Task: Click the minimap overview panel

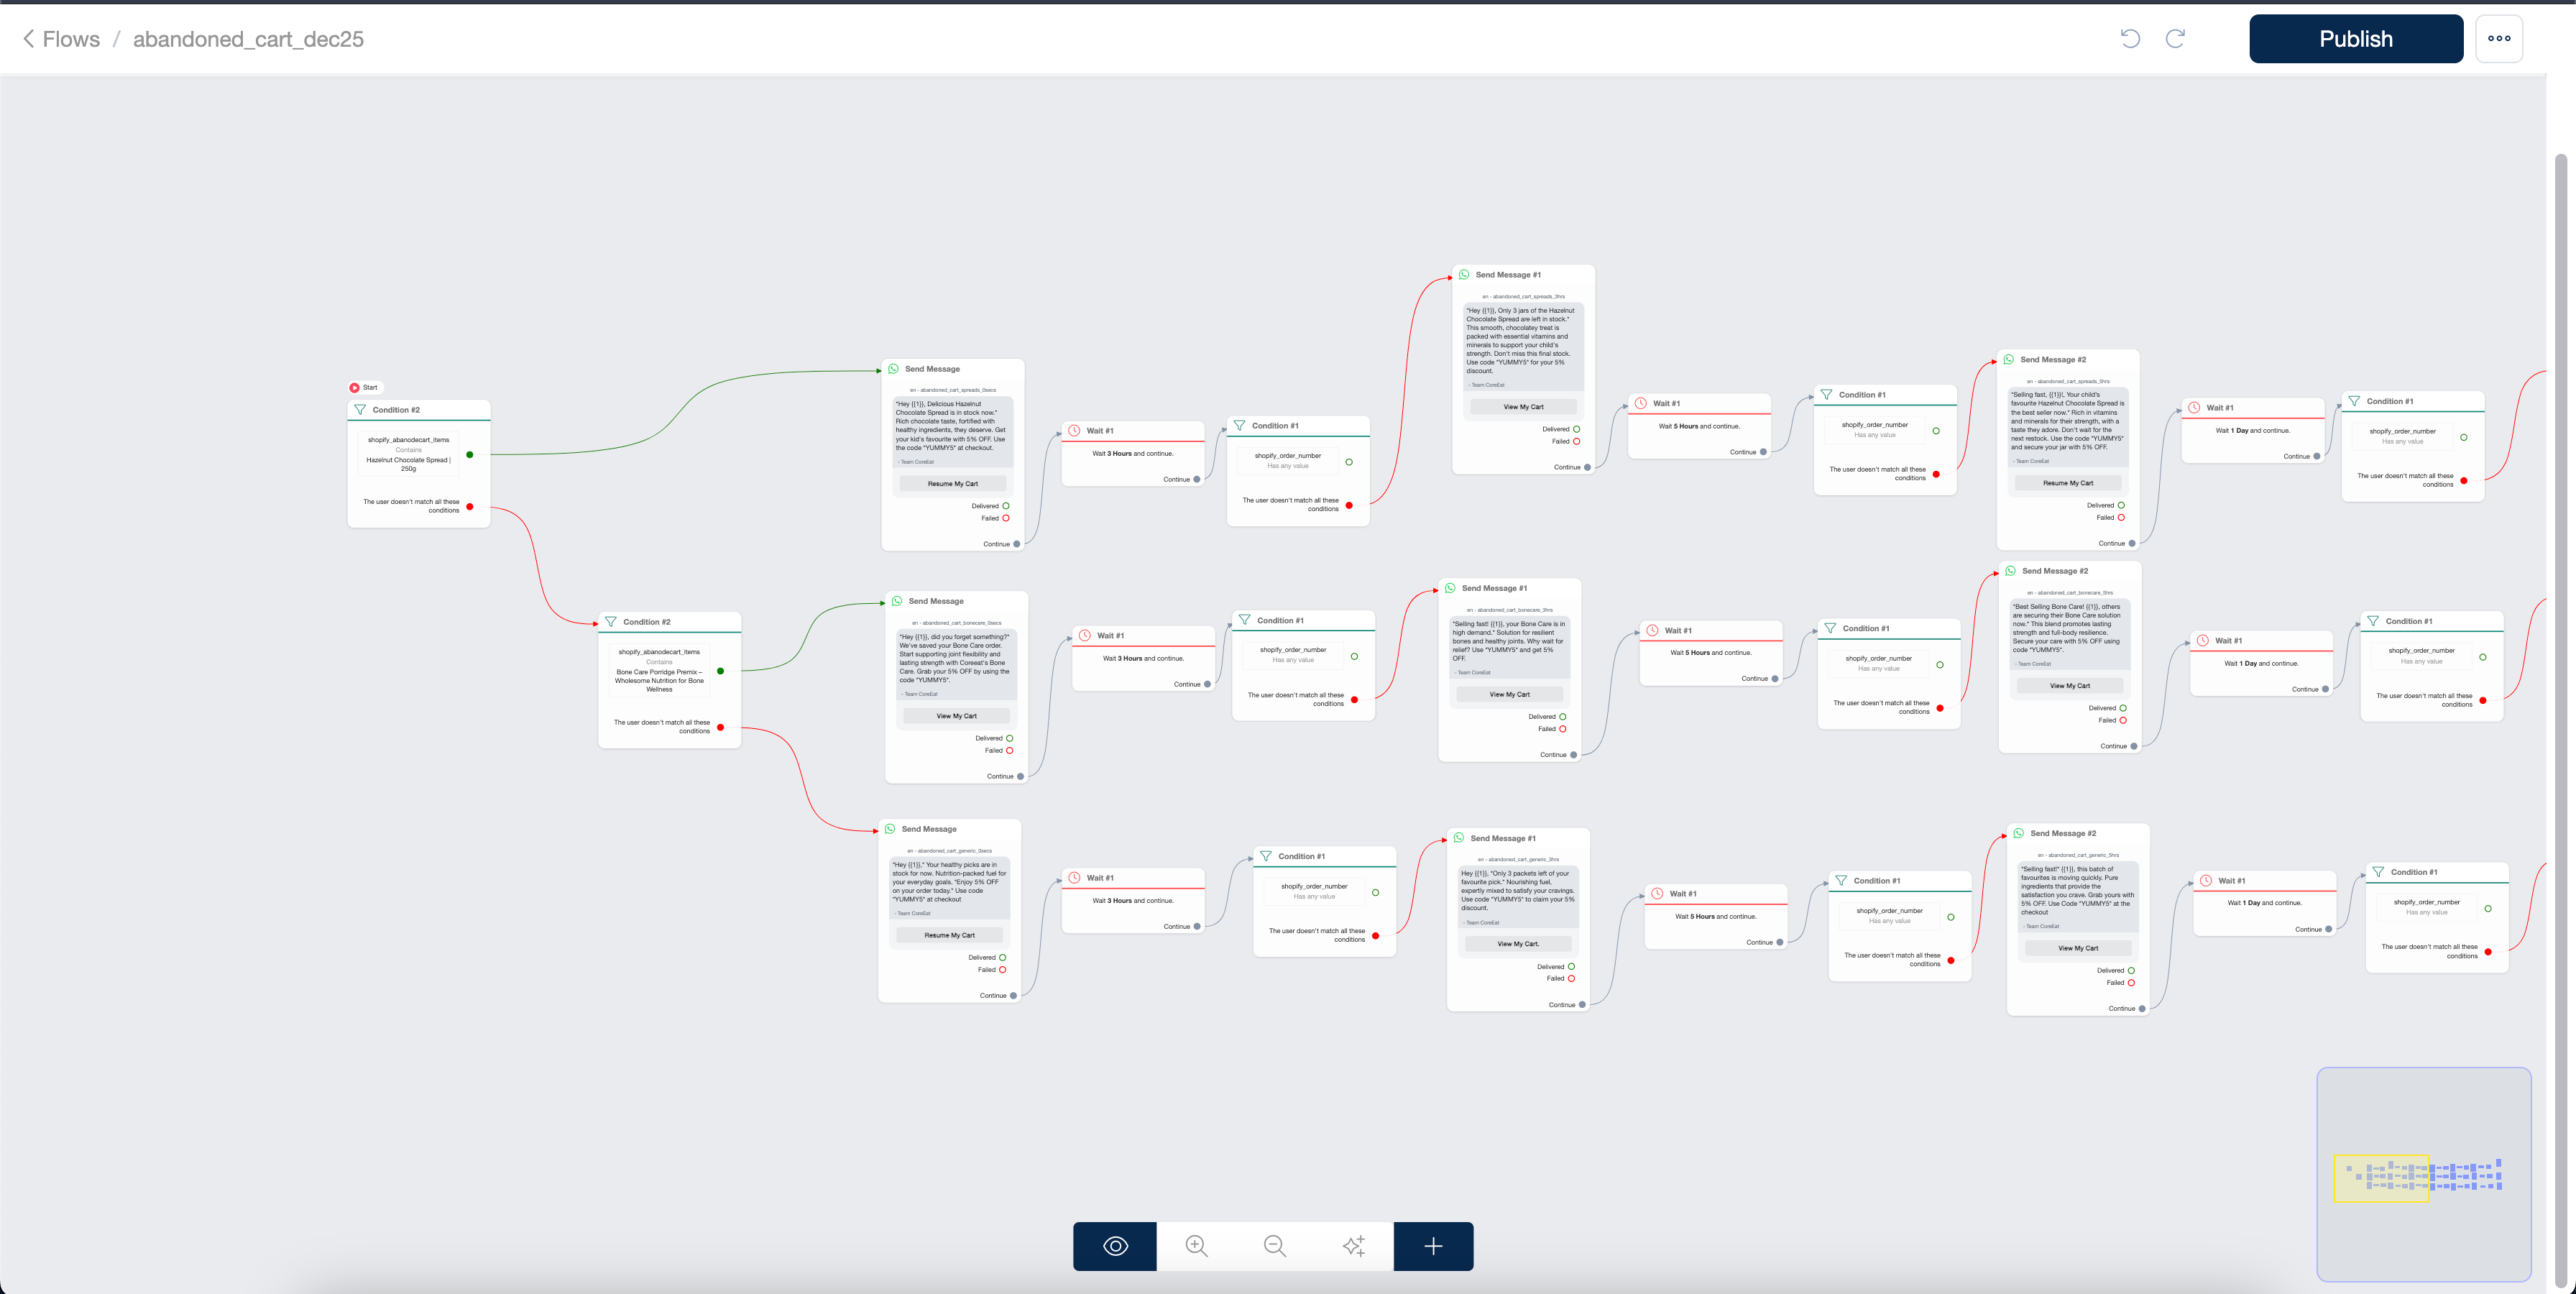Action: click(x=2423, y=1174)
